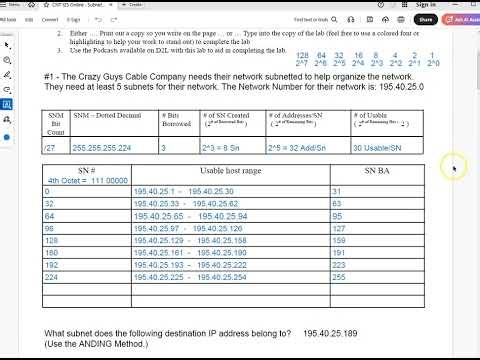The image size is (480, 360).
Task: Click the Share button
Action: [x=426, y=20]
